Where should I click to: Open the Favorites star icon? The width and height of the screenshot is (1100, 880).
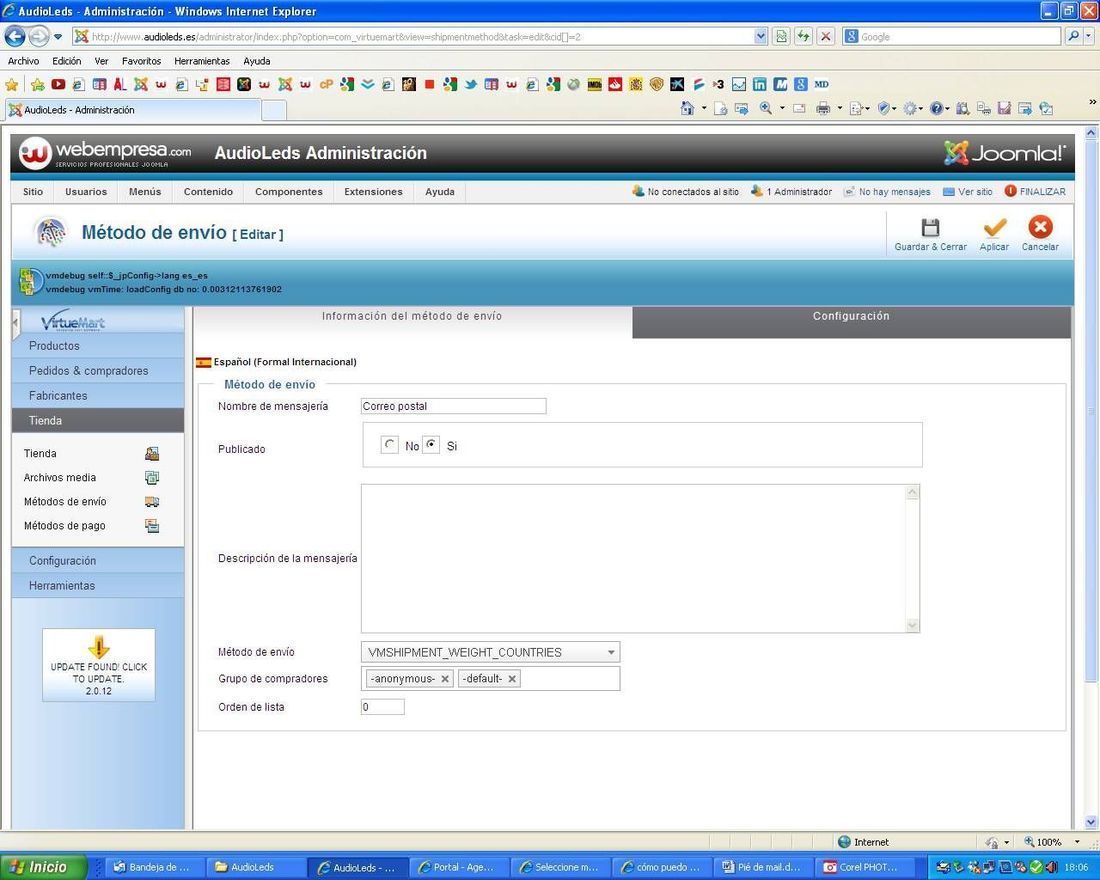tap(12, 85)
